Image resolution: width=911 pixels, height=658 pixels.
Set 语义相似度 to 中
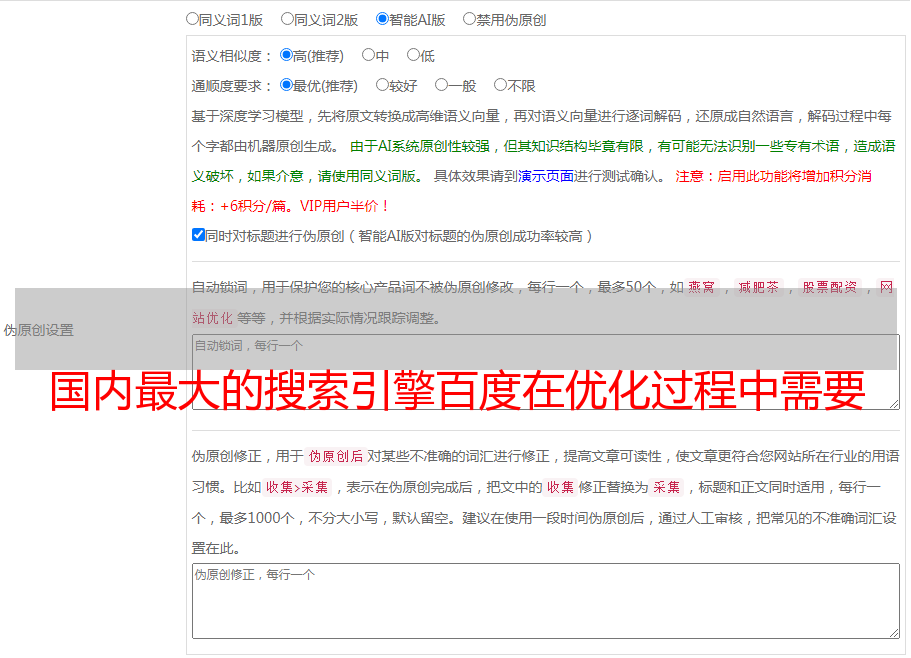(368, 55)
